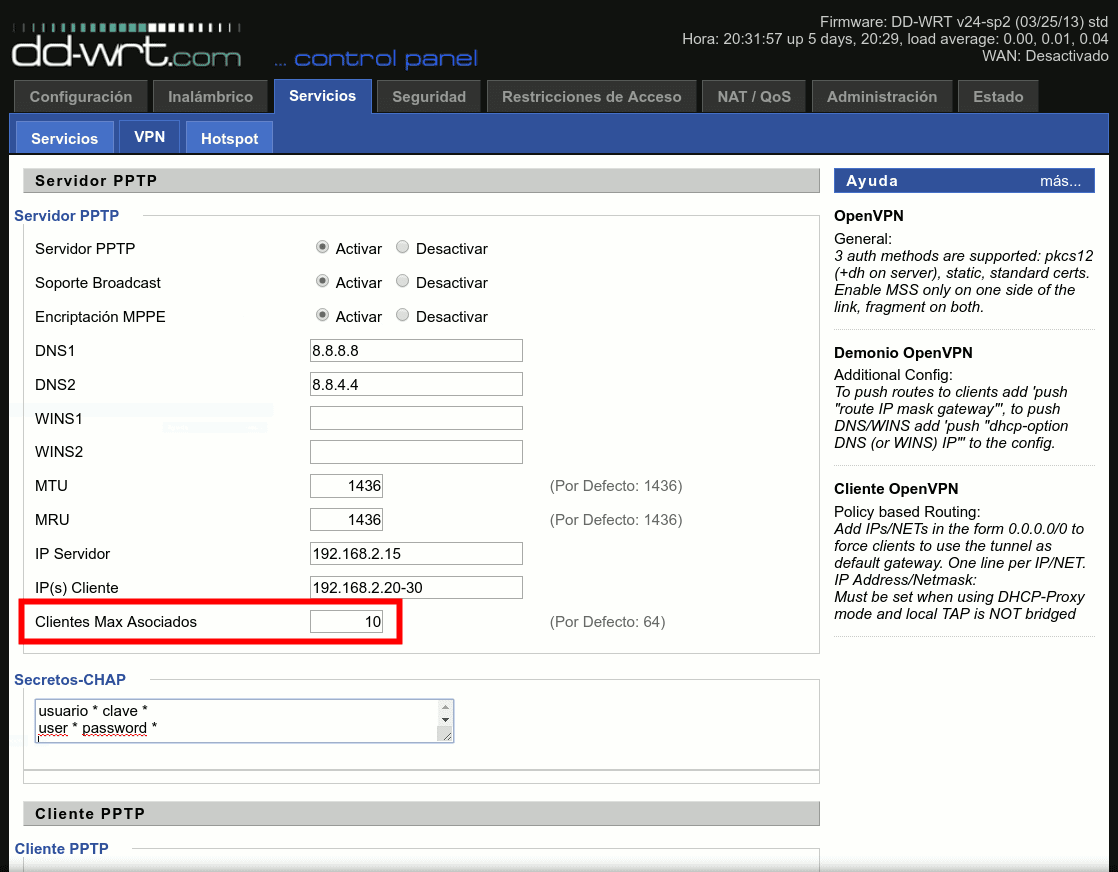Open the Hotspot sub-tab

[229, 138]
